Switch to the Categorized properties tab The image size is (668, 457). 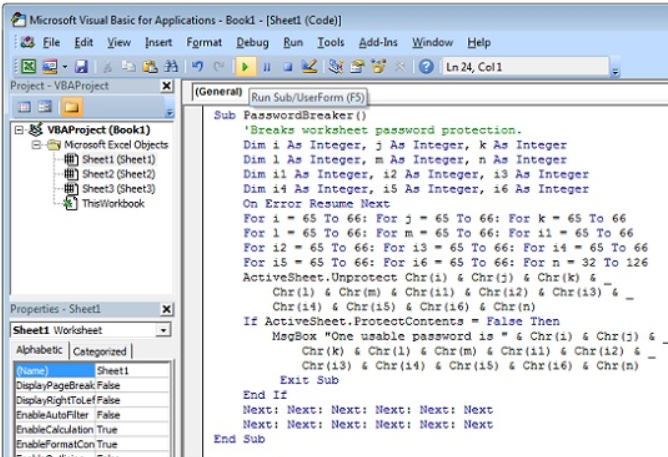pos(101,351)
